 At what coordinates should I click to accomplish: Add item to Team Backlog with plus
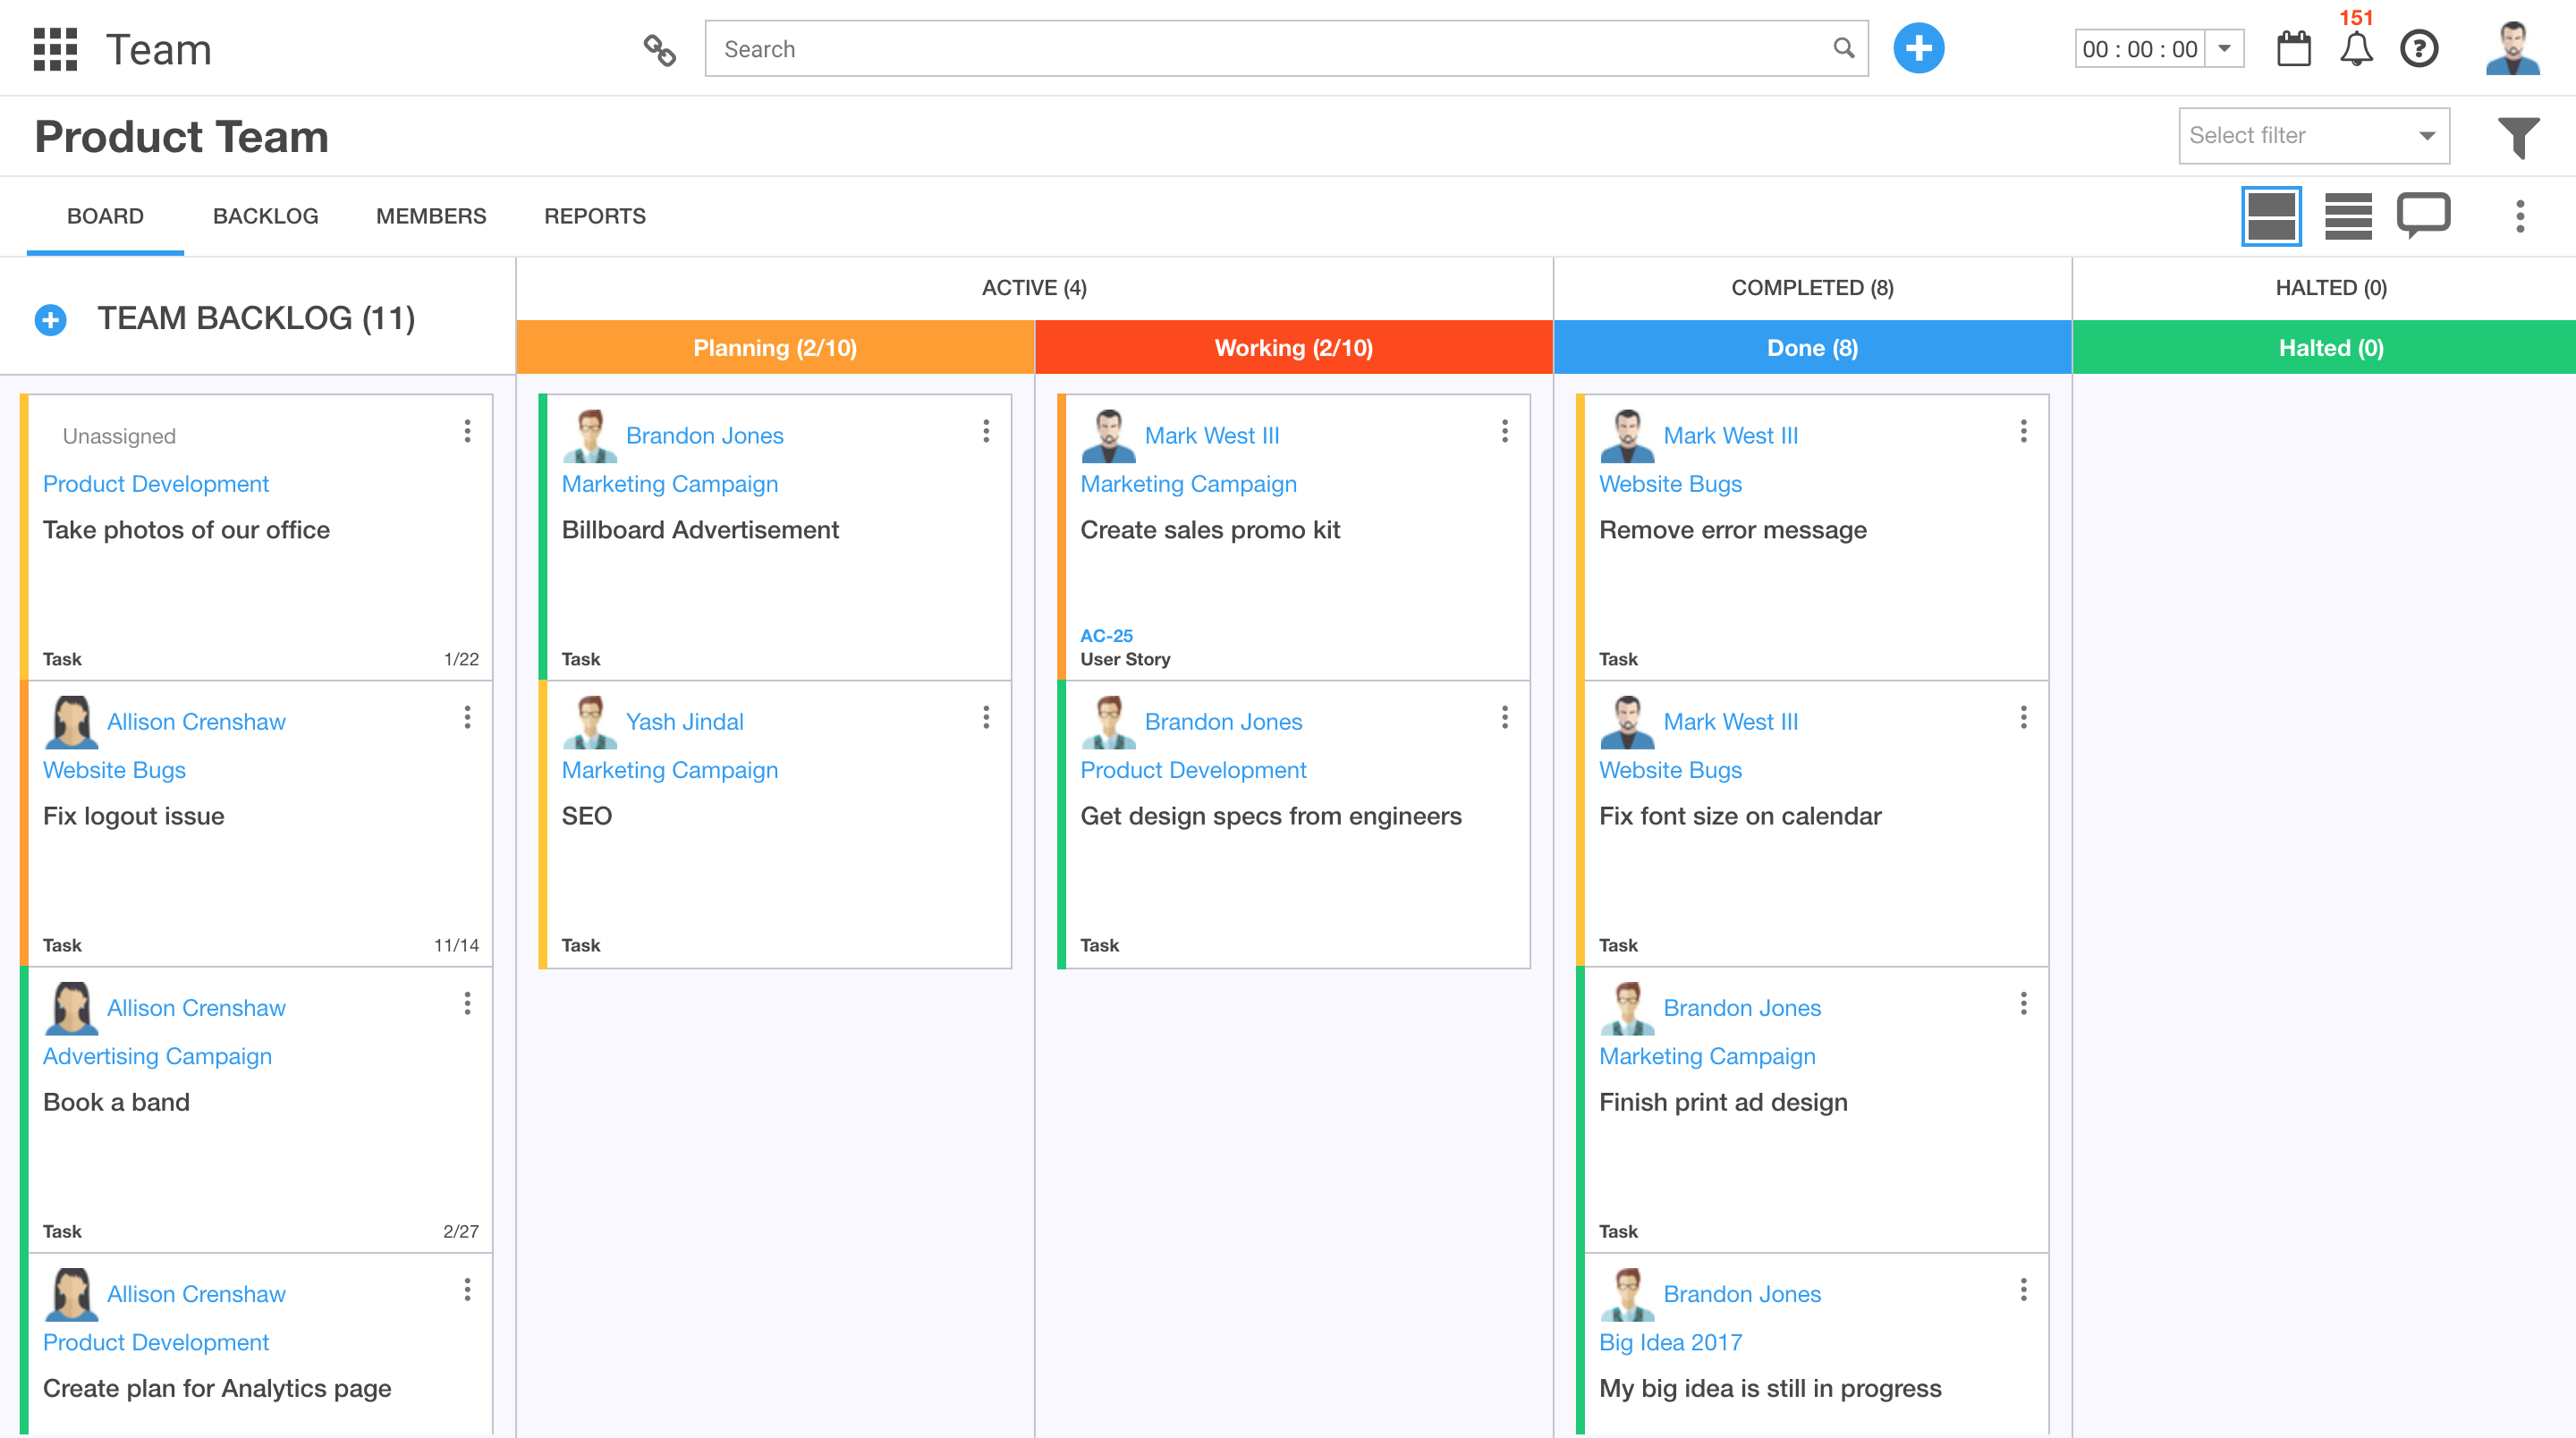click(51, 319)
